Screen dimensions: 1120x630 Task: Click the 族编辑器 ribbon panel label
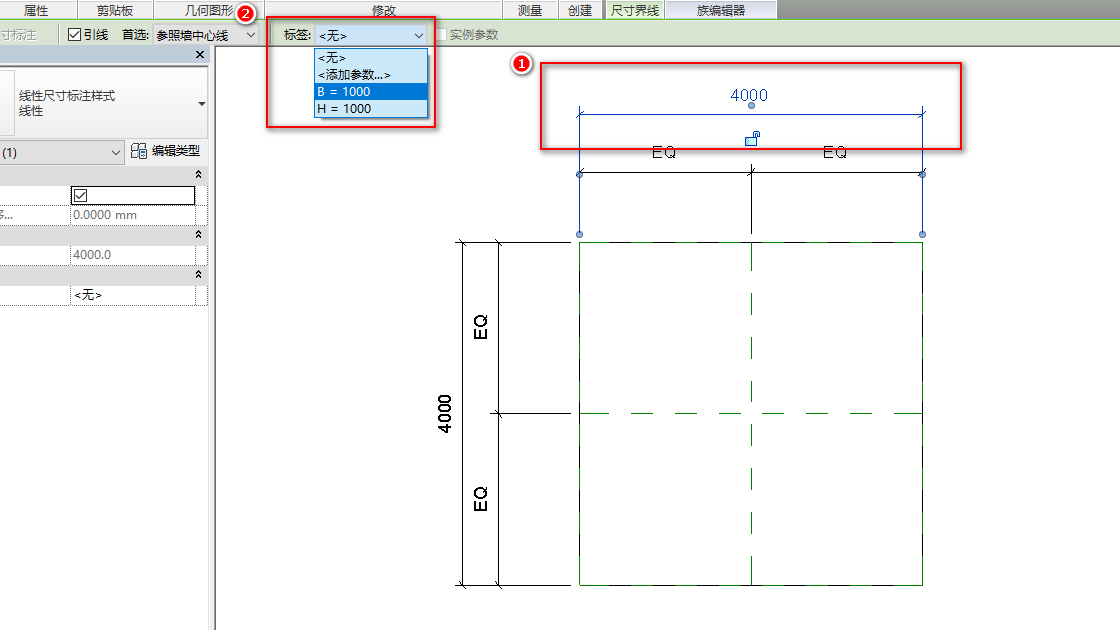721,10
